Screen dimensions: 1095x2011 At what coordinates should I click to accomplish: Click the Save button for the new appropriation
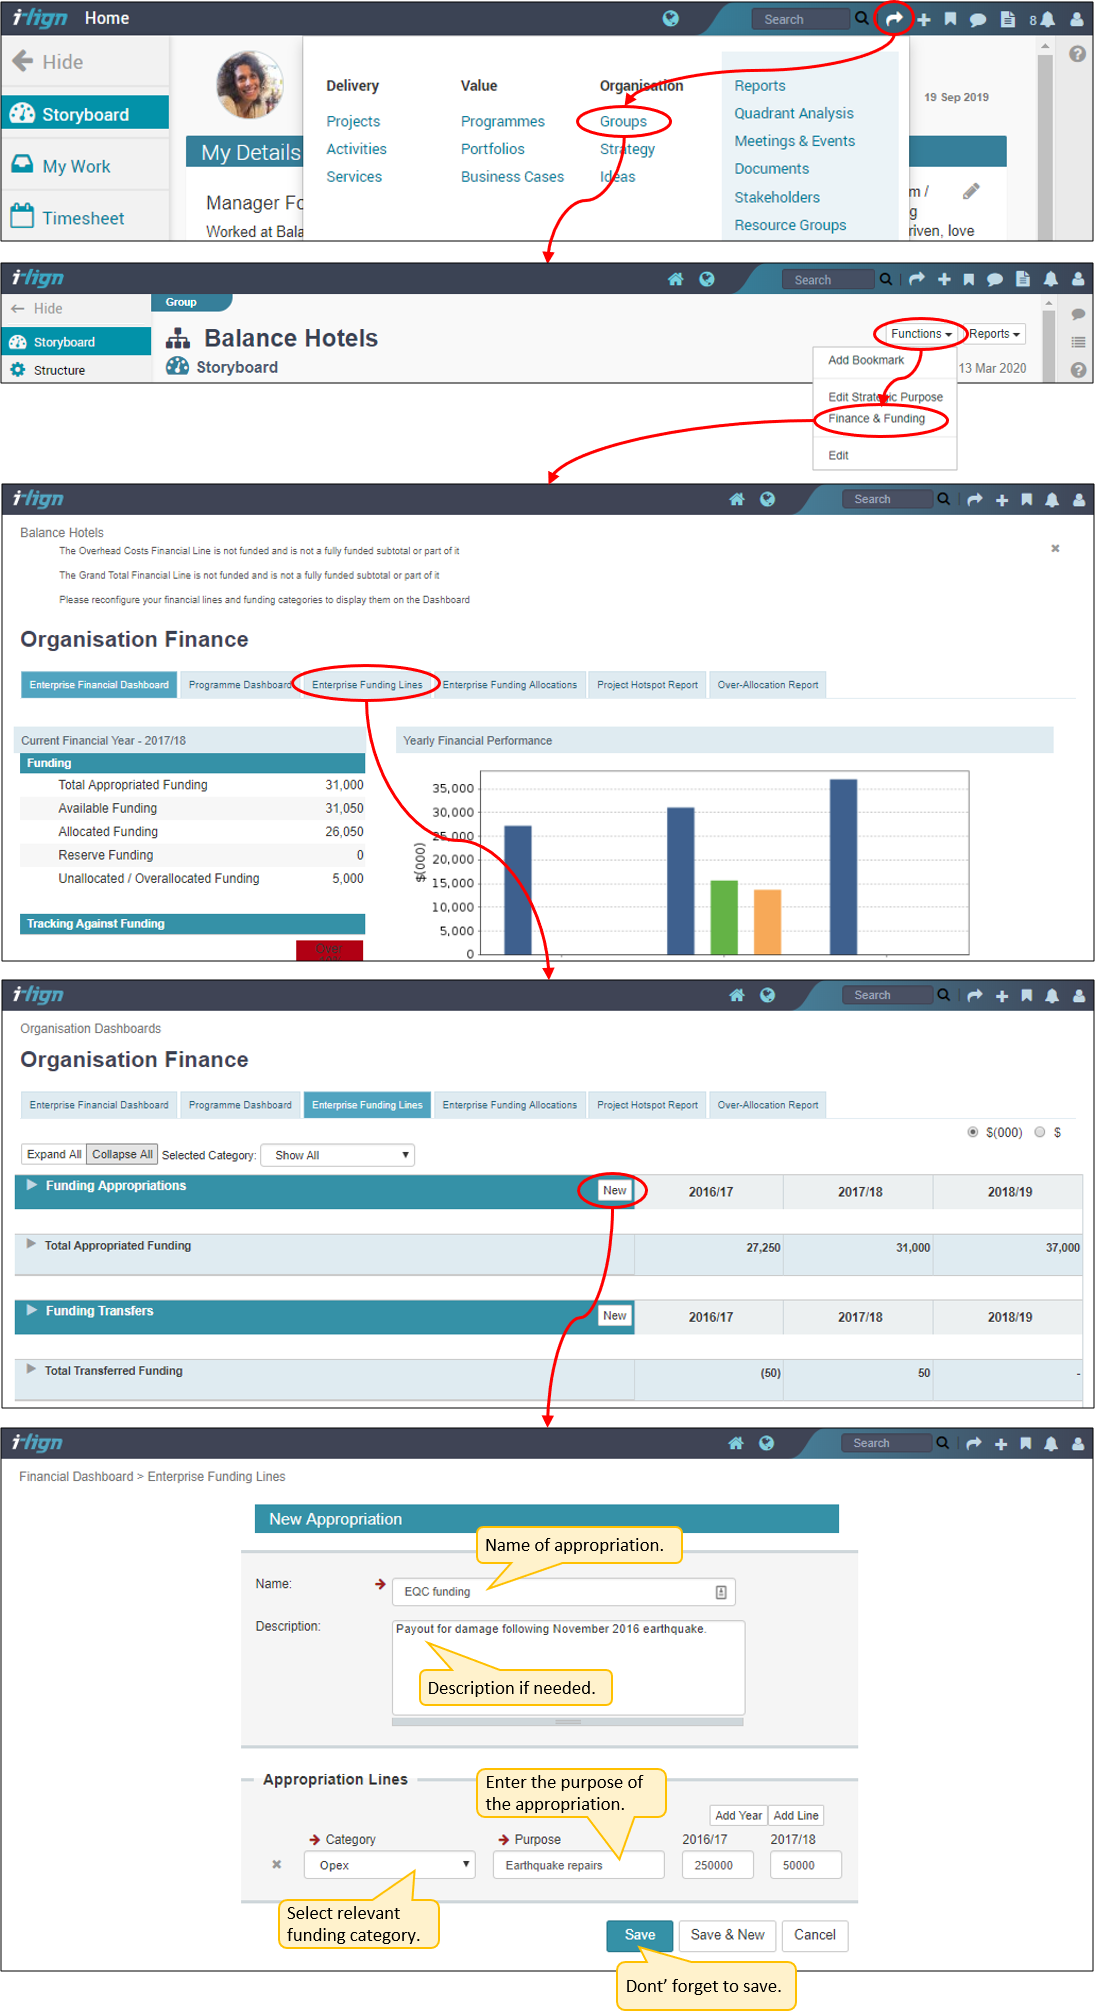tap(640, 1935)
